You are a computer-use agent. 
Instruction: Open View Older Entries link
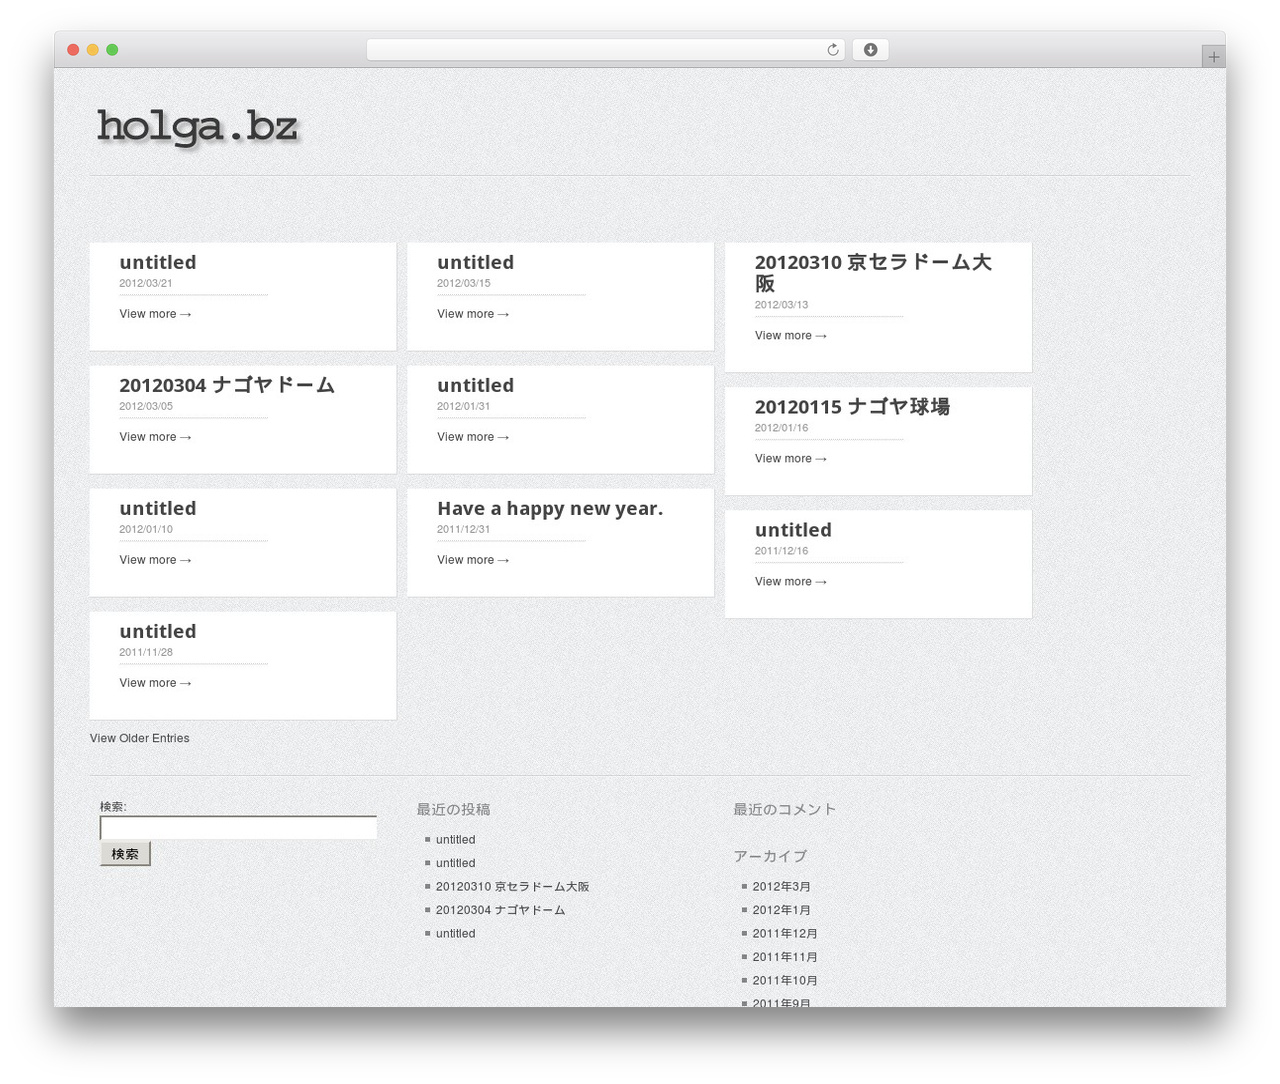[140, 738]
